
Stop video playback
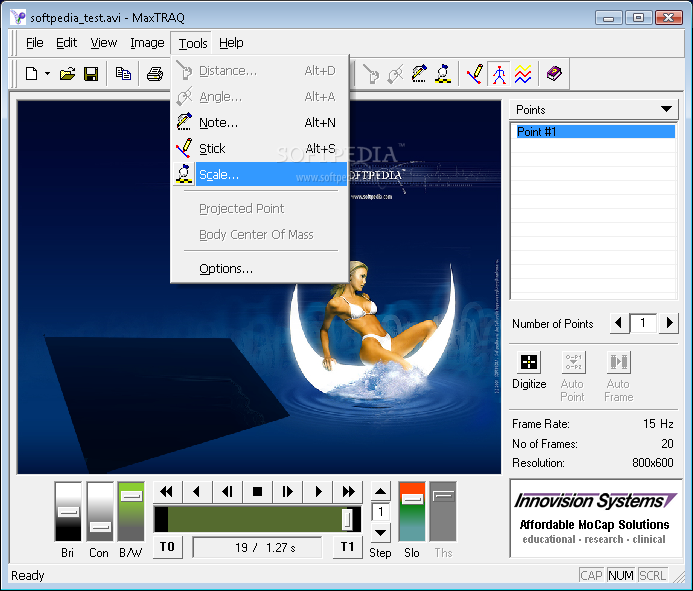[257, 492]
